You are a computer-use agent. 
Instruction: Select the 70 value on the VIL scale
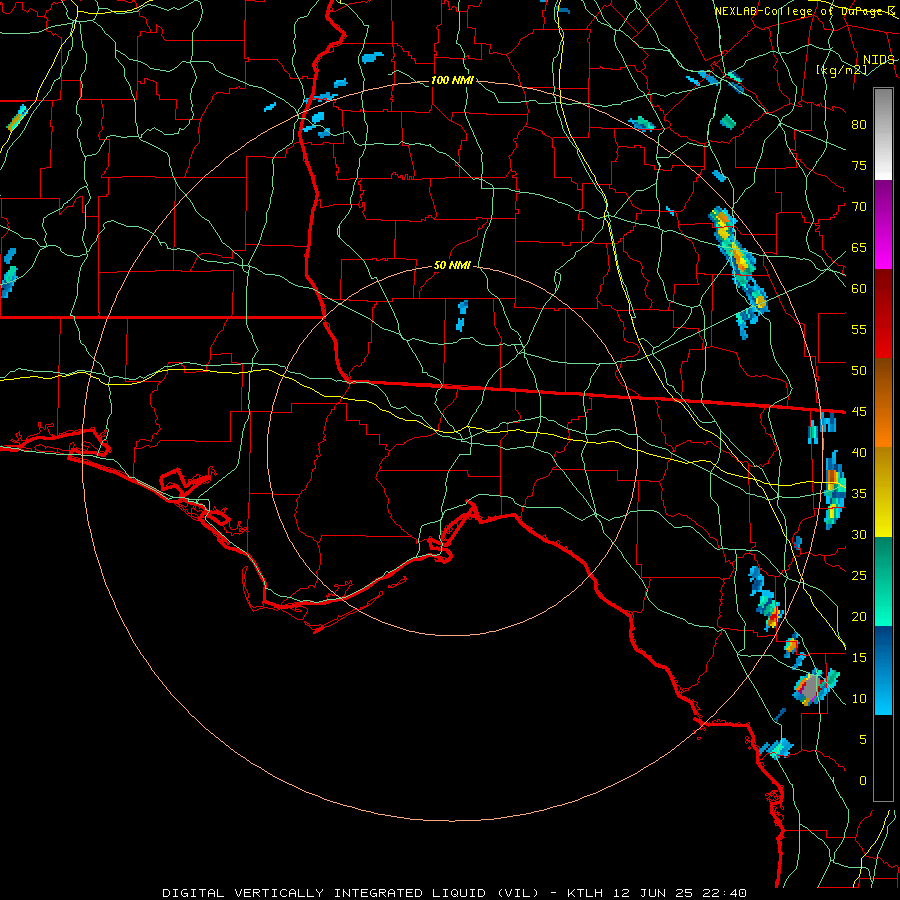coord(859,207)
